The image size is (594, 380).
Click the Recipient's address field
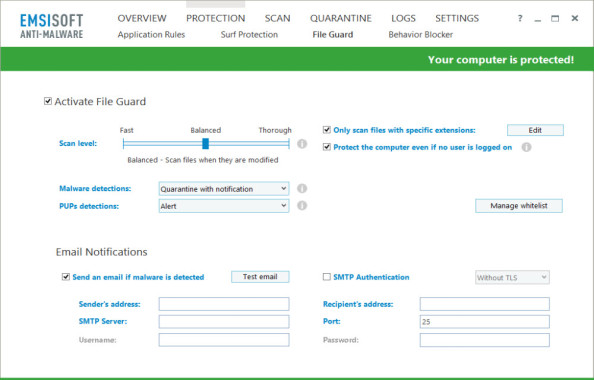[x=485, y=304]
